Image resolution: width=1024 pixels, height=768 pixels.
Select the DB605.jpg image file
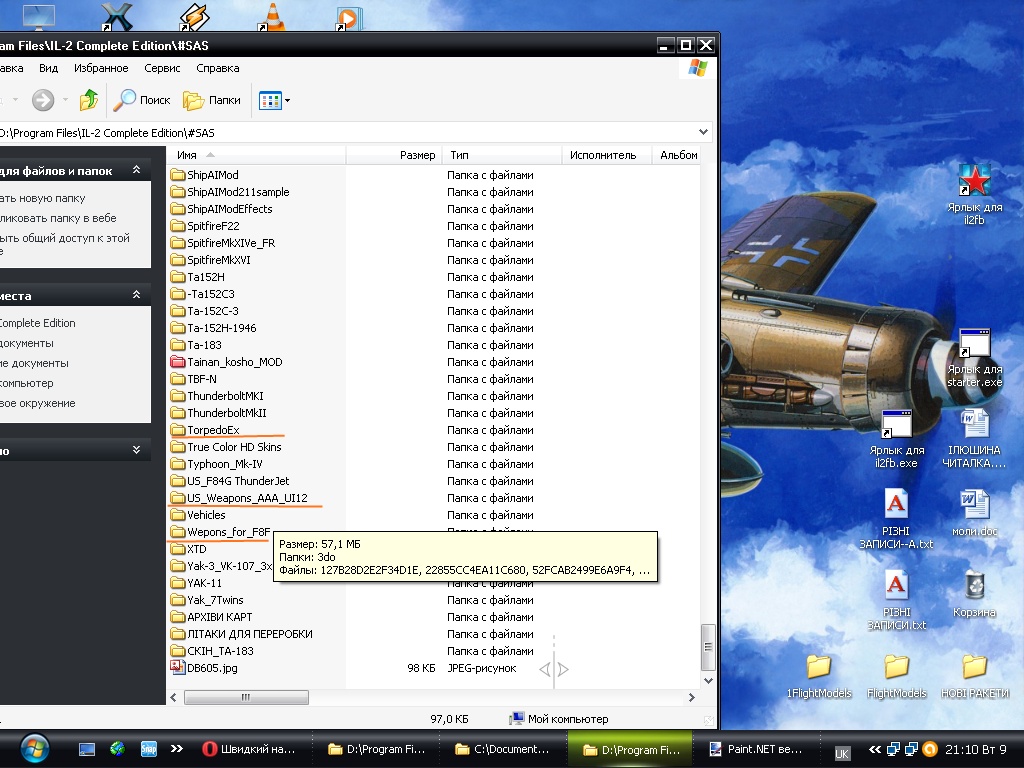pos(211,668)
